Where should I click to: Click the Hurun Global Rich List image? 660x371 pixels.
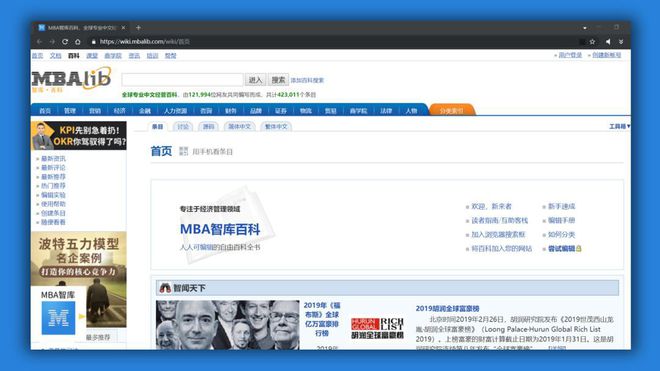pos(377,328)
